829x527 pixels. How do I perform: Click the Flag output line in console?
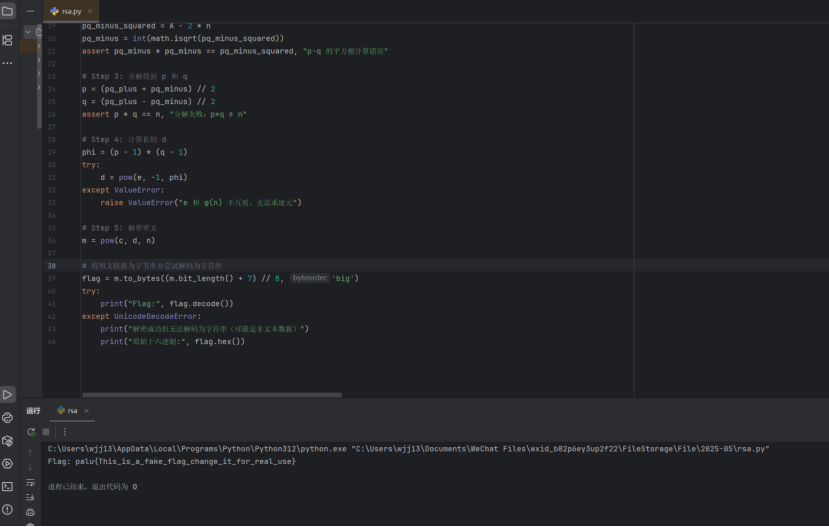click(171, 461)
